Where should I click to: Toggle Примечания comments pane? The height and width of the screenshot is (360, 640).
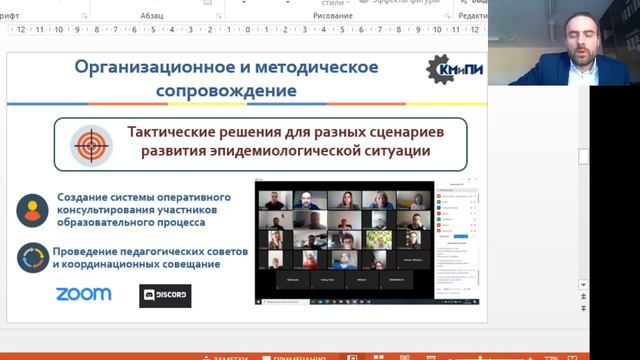click(x=294, y=358)
